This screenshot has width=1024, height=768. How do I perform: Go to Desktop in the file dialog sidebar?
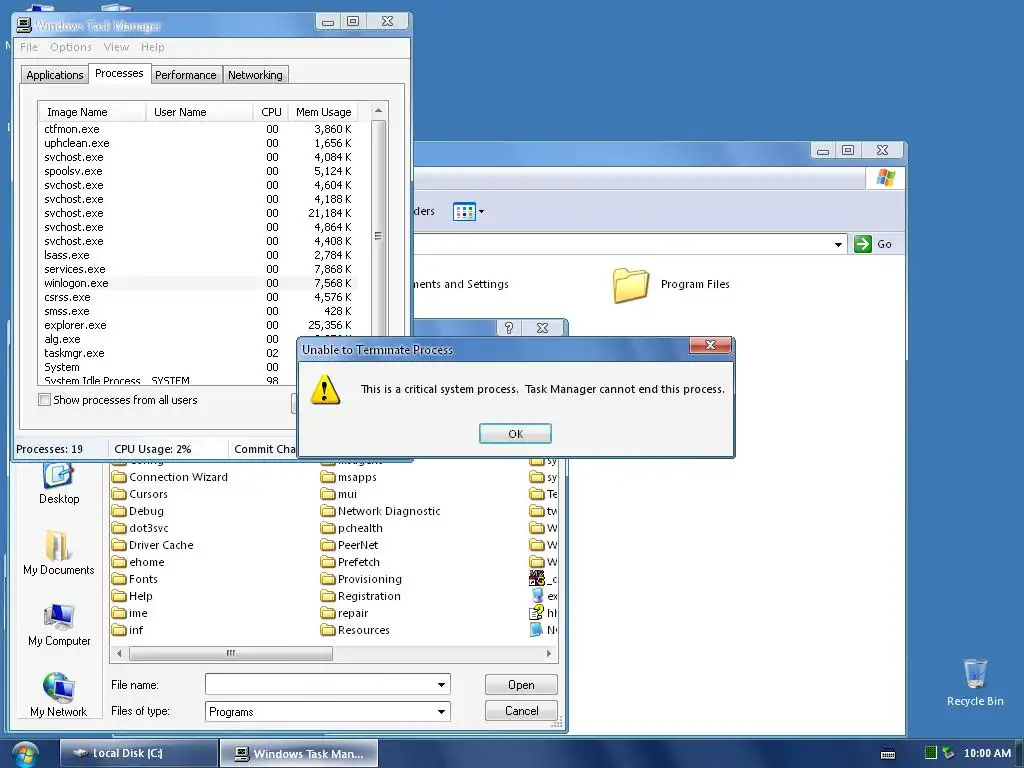[x=59, y=483]
